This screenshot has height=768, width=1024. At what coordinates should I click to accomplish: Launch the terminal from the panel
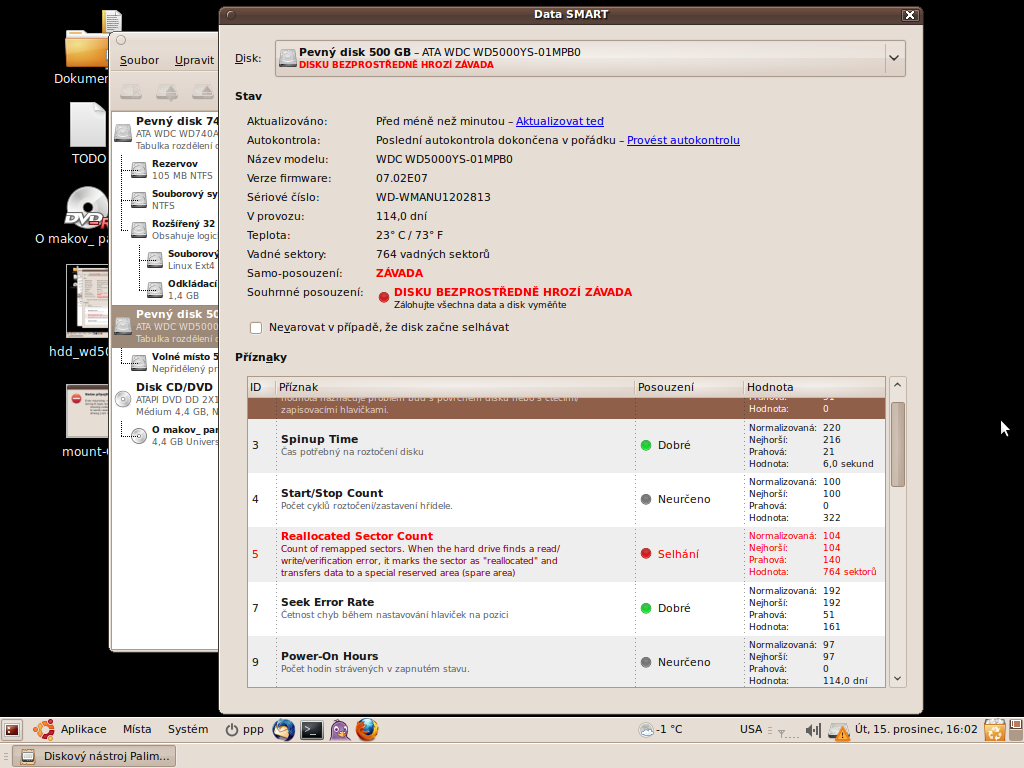[312, 729]
